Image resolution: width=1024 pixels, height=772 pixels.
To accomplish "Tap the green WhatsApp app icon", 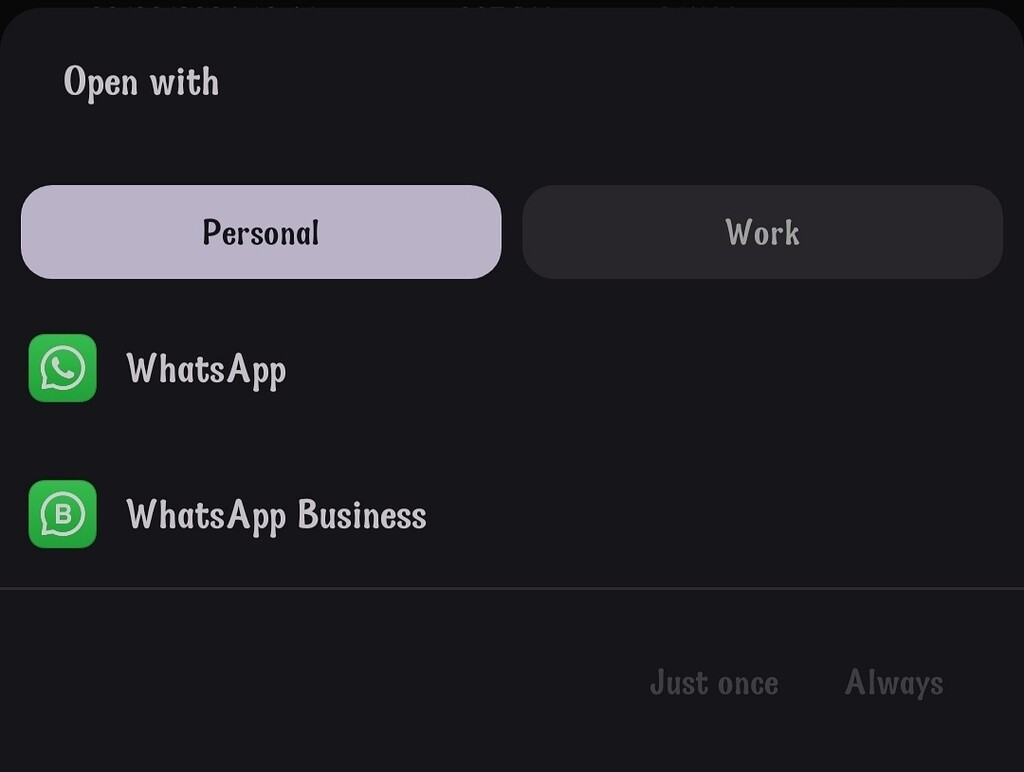I will click(x=62, y=368).
